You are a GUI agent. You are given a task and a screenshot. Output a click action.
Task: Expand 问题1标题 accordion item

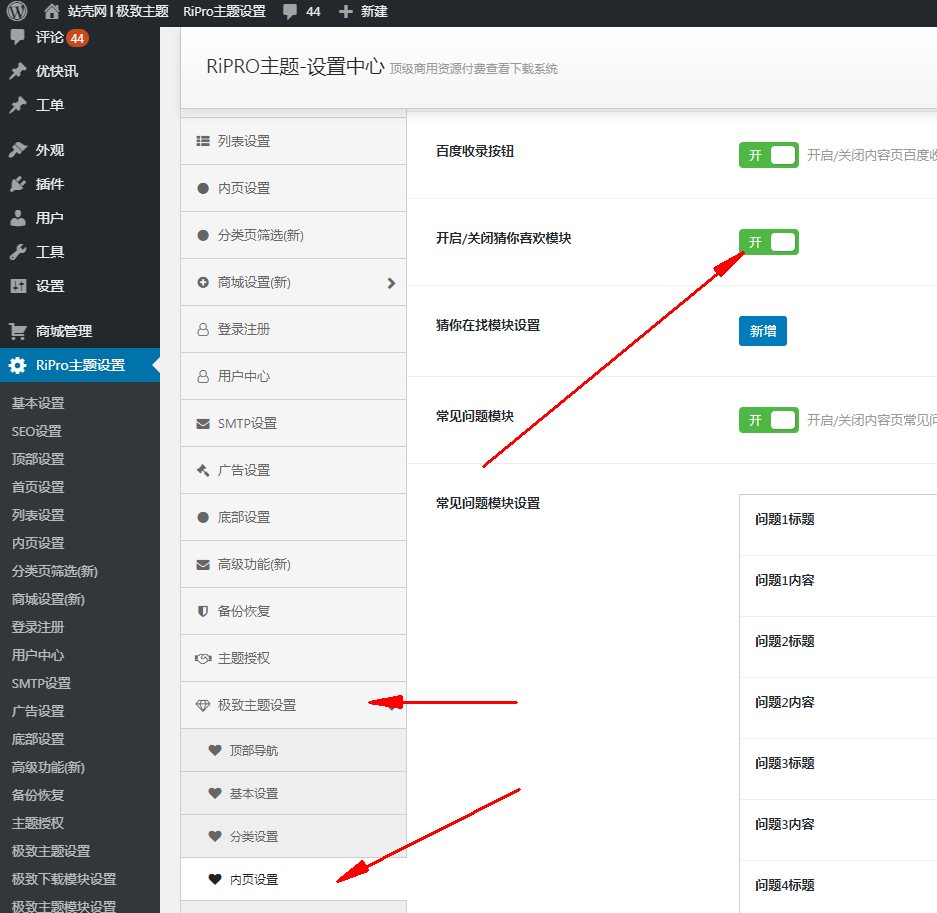pyautogui.click(x=838, y=525)
